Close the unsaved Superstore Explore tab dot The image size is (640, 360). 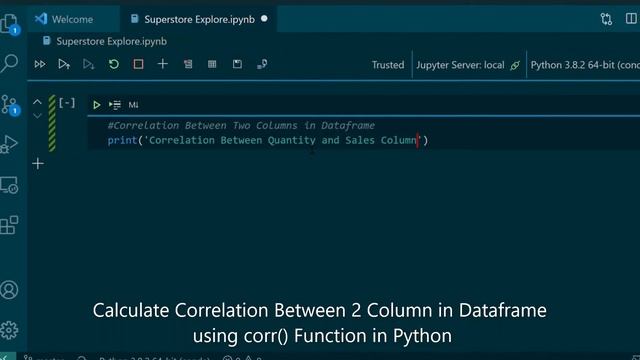pos(264,19)
